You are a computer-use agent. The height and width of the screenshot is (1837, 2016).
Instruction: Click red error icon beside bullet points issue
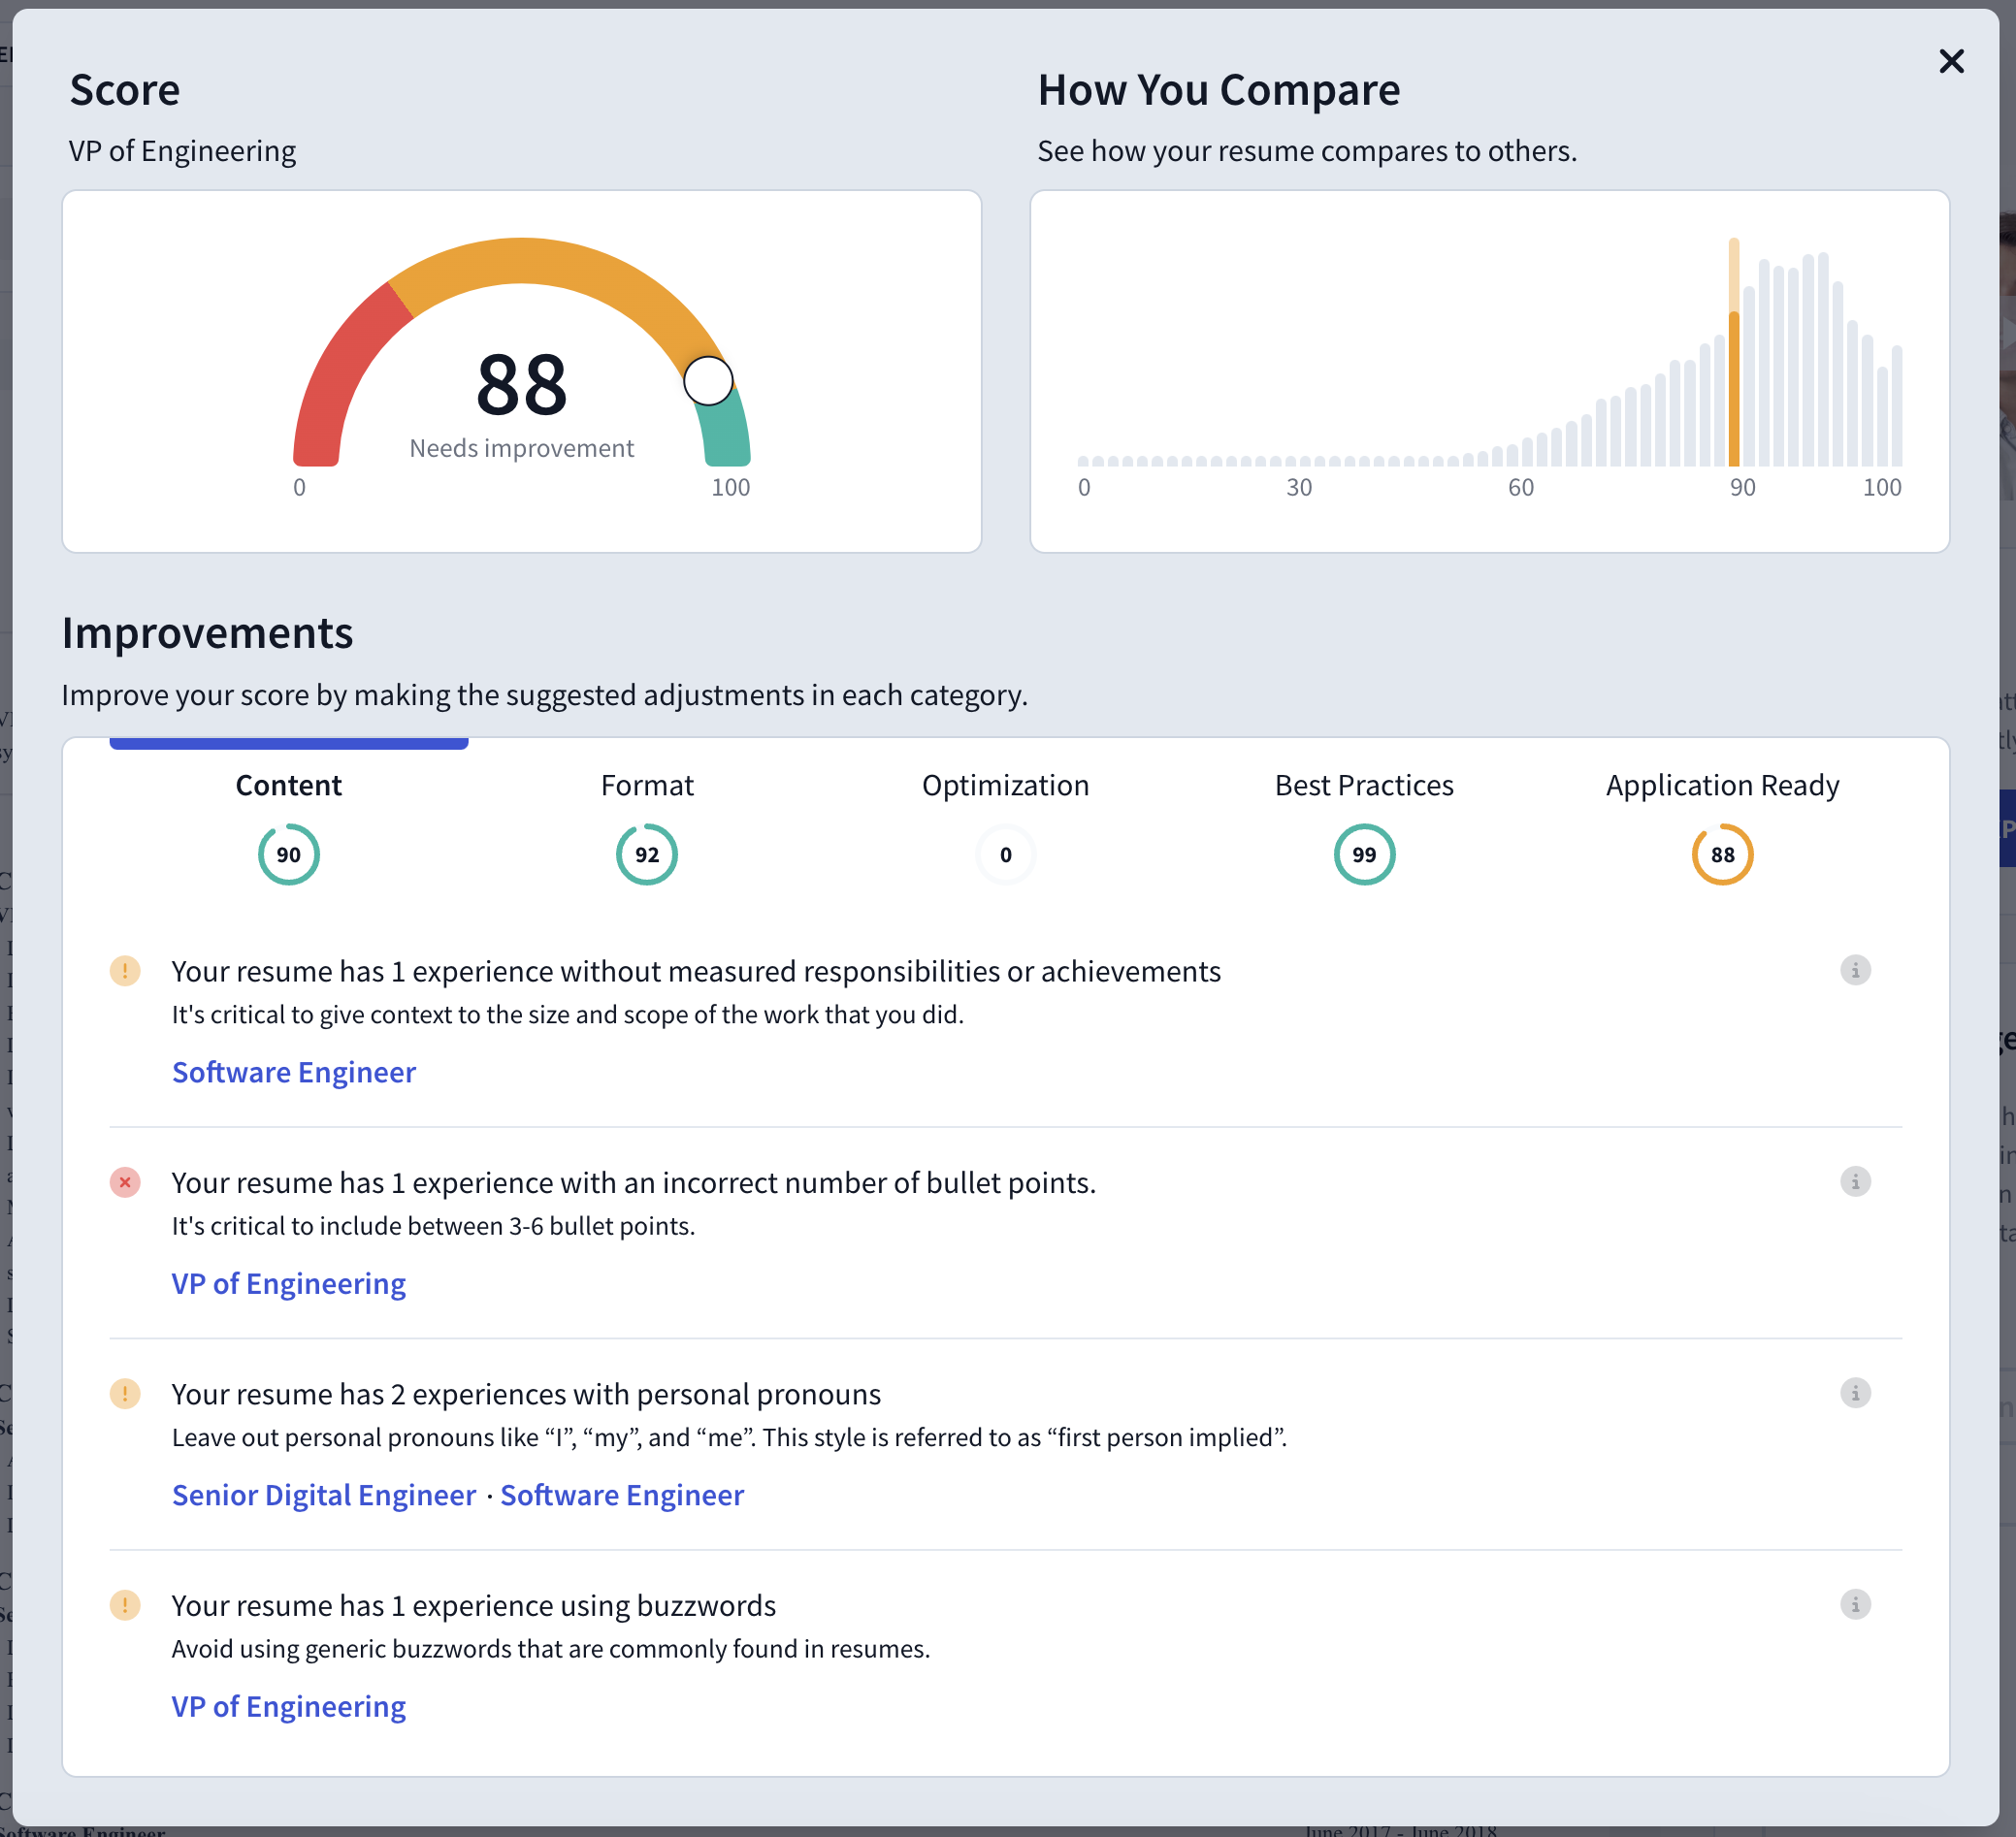coord(125,1182)
